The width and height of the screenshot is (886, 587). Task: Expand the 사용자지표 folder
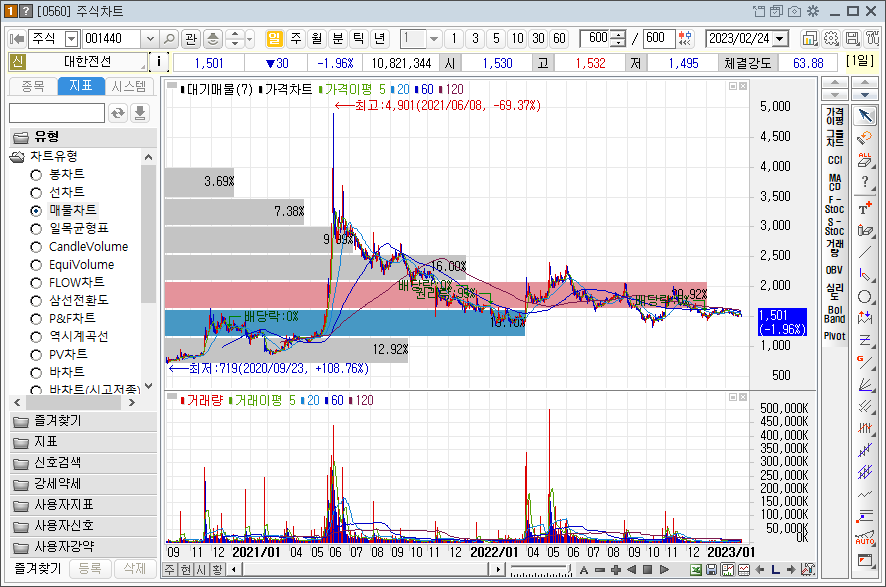[83, 505]
